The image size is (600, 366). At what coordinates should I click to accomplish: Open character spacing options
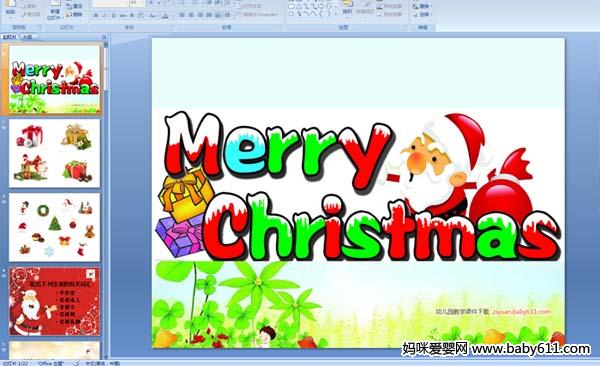pos(141,15)
